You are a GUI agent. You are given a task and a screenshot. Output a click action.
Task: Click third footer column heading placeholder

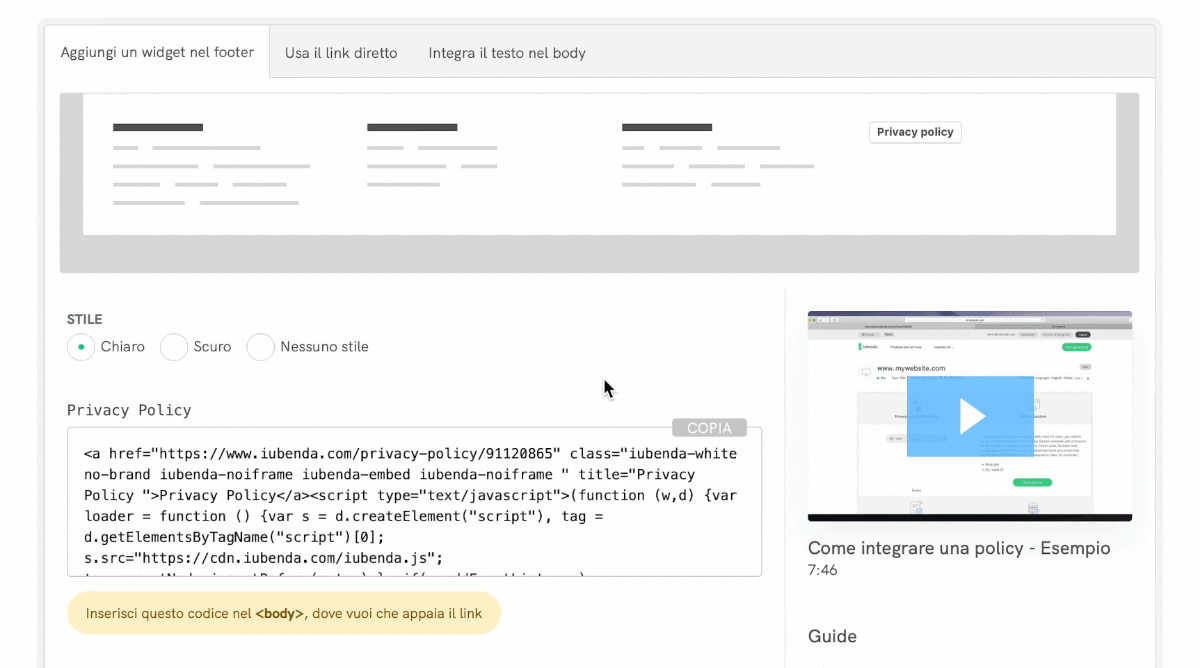coord(667,128)
